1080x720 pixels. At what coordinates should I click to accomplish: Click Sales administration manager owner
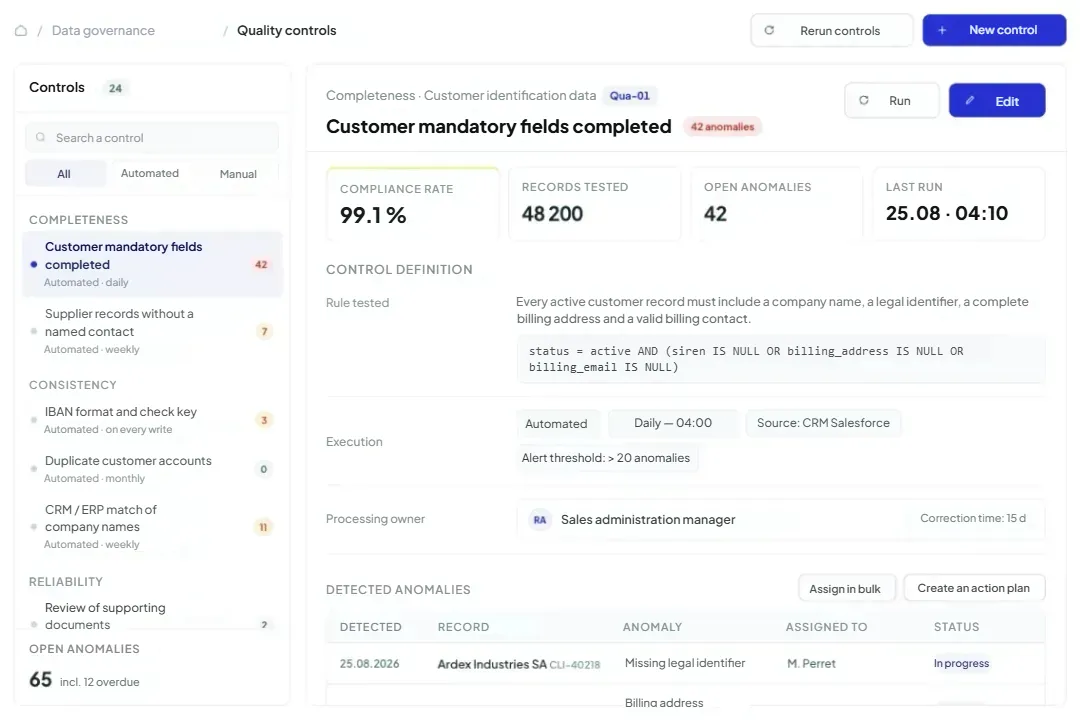648,520
